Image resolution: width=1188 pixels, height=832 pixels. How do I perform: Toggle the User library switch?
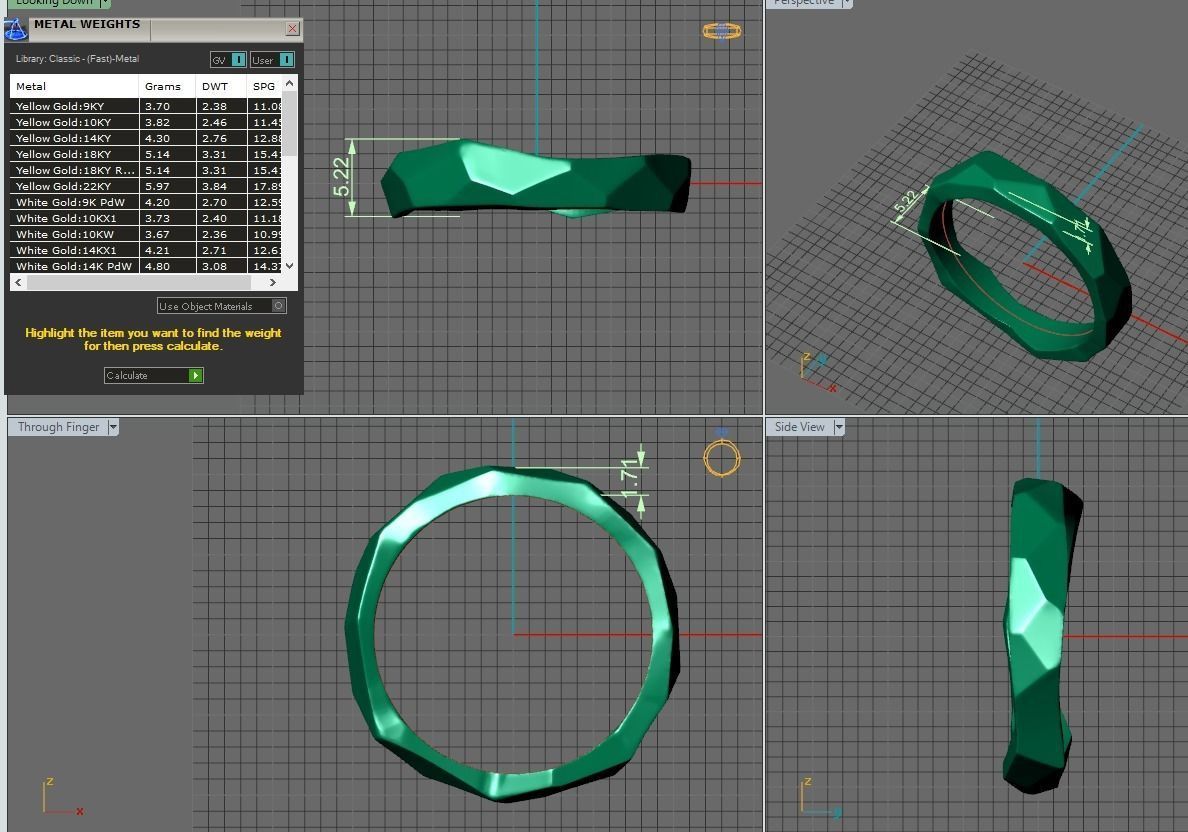point(286,60)
